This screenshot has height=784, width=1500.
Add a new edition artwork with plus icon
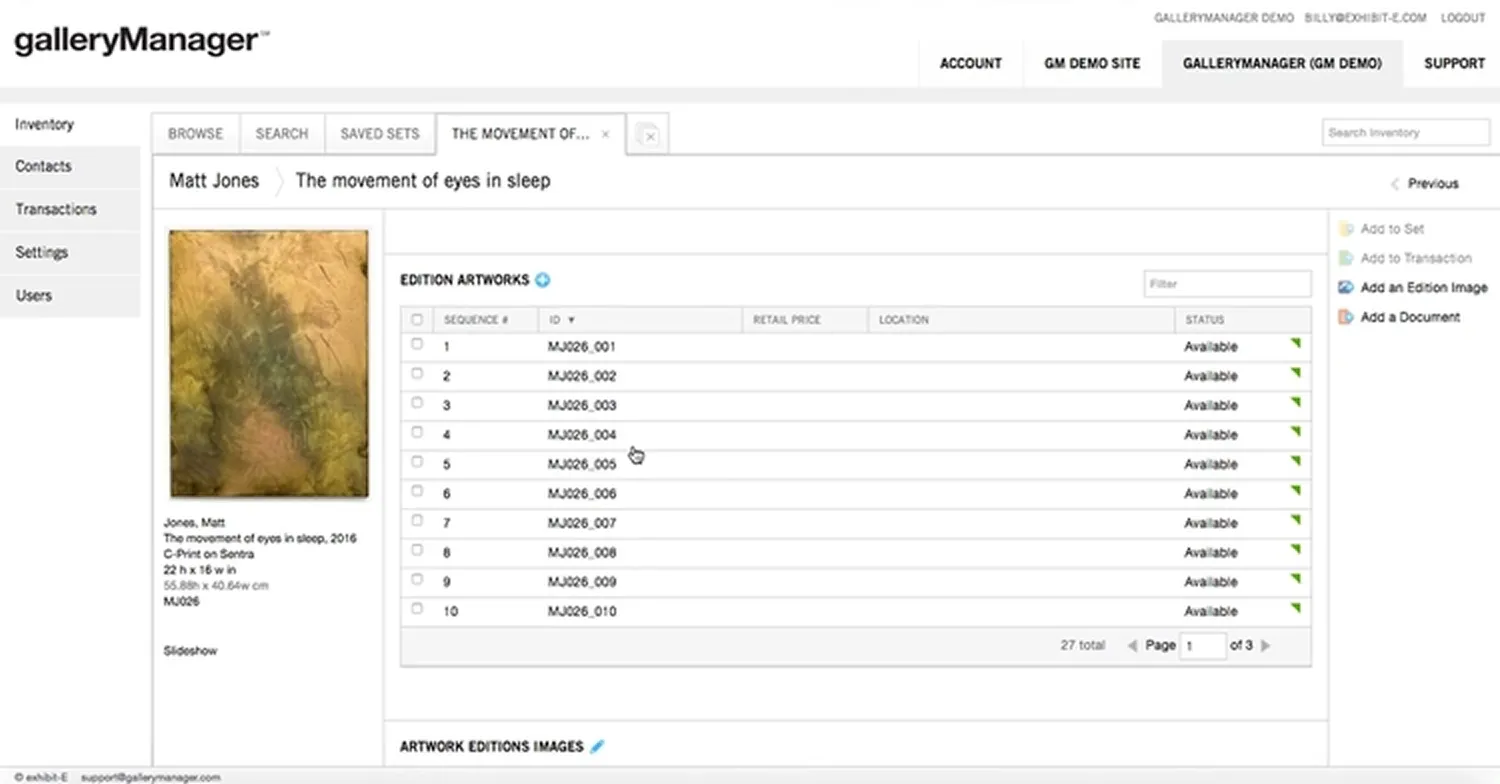(x=543, y=281)
